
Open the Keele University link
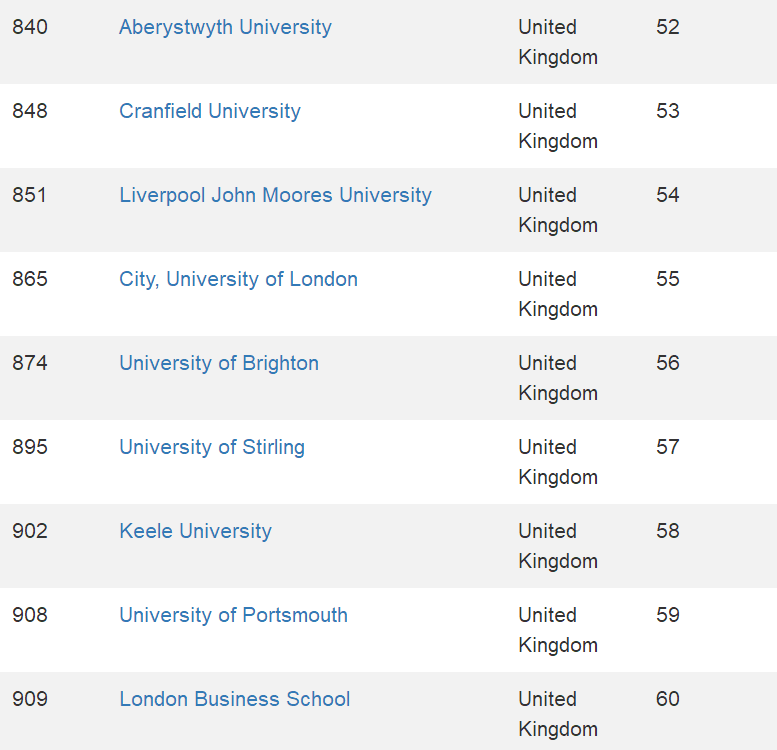coord(195,531)
